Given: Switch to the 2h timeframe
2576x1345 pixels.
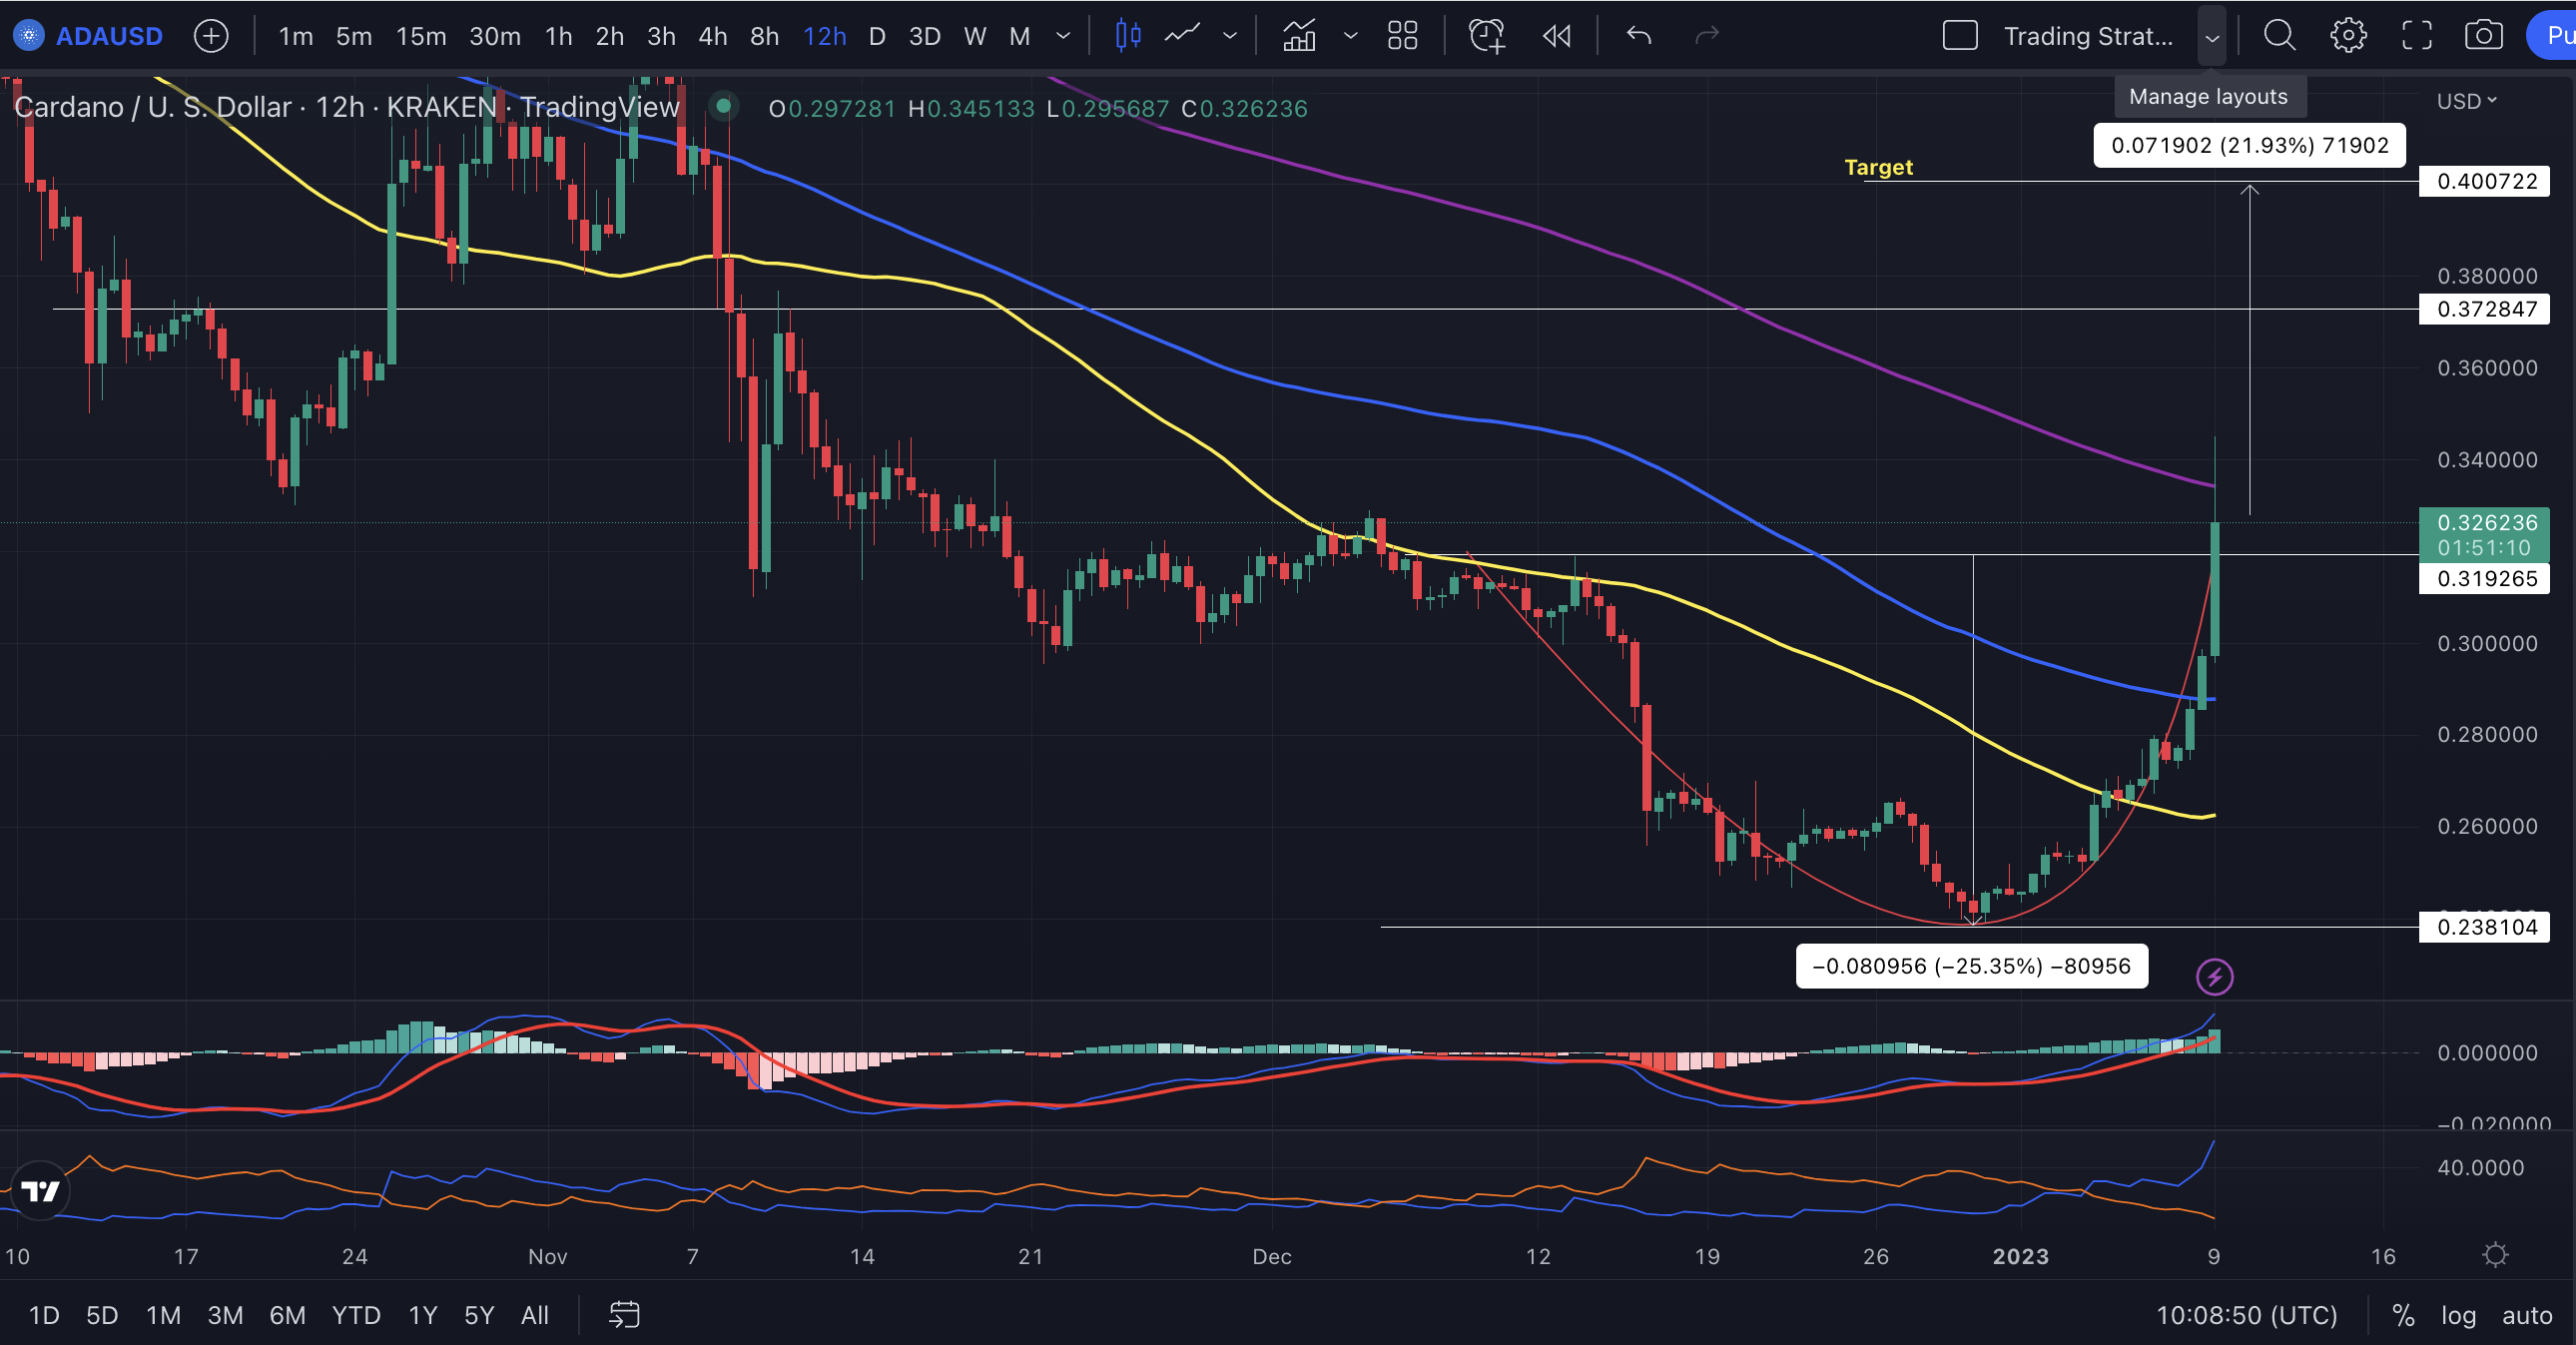Looking at the screenshot, I should pos(609,36).
